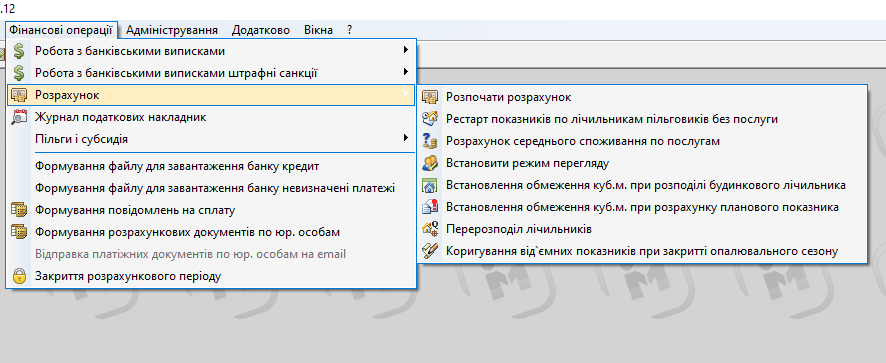
Task: Expand the Робота з банківськими виписками submenu arrow
Action: coord(406,50)
